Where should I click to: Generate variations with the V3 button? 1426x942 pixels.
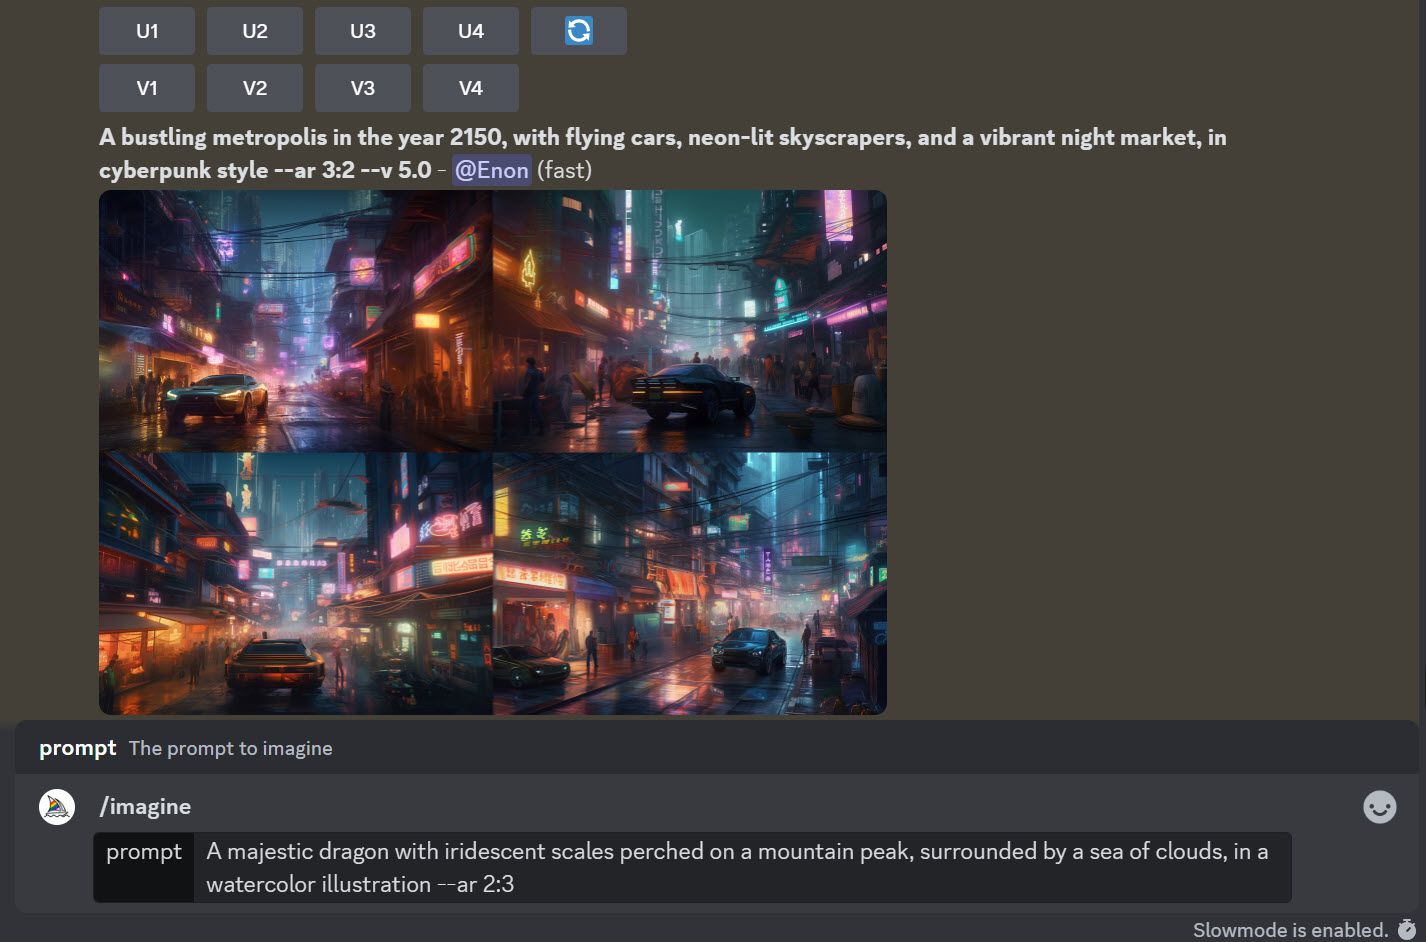[x=362, y=88]
